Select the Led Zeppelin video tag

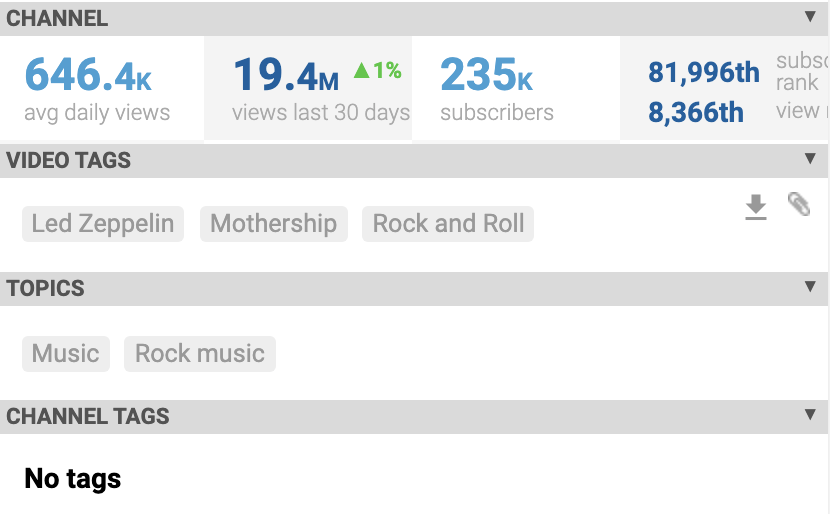(x=103, y=224)
